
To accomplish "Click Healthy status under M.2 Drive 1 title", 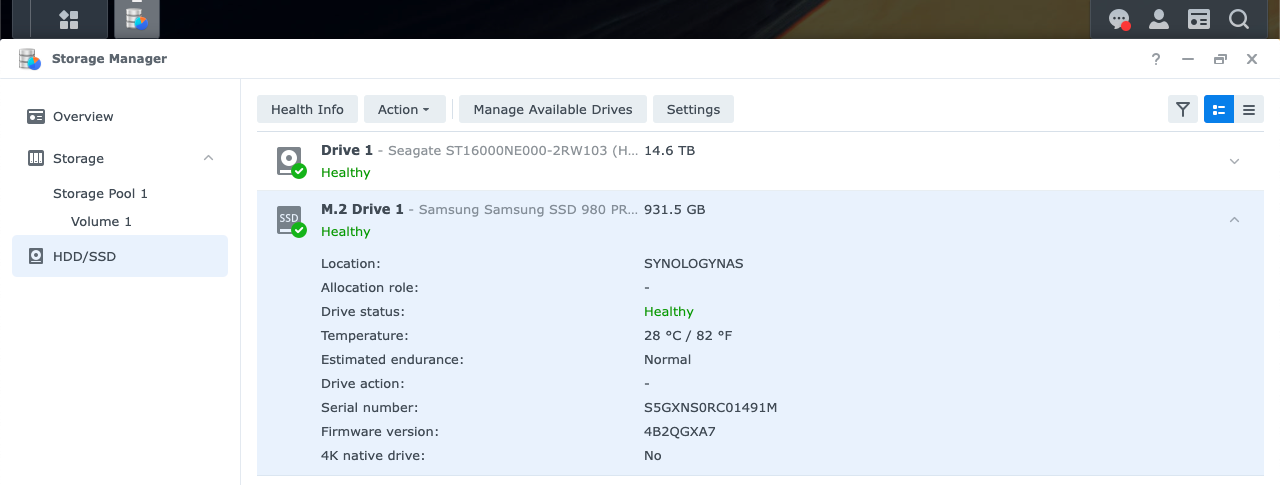I will pyautogui.click(x=346, y=231).
